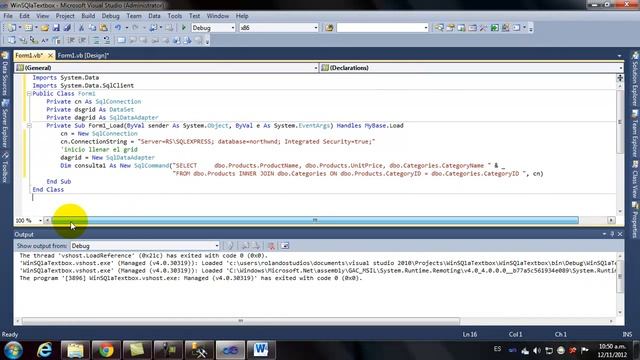The height and width of the screenshot is (360, 640).
Task: Toggle a bookmark with the bookmark icon
Action: pyautogui.click(x=121, y=40)
